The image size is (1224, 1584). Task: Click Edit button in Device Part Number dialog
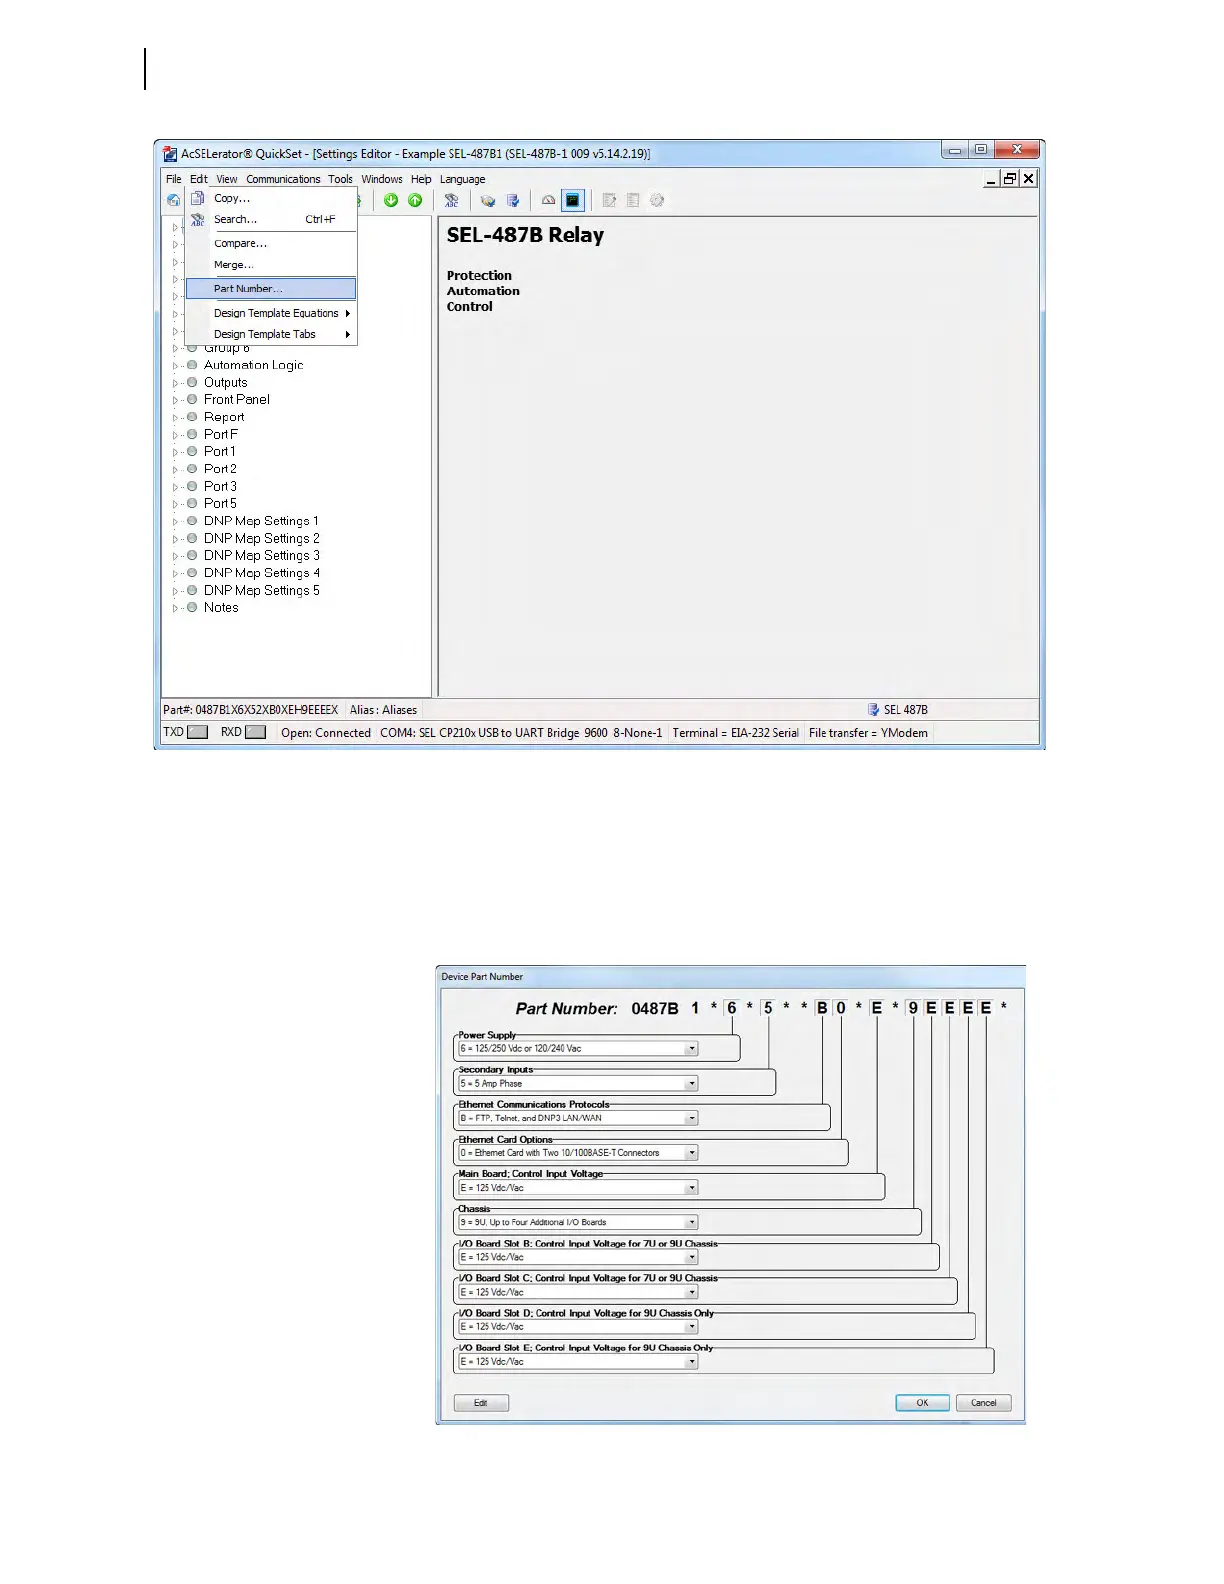(x=481, y=1403)
